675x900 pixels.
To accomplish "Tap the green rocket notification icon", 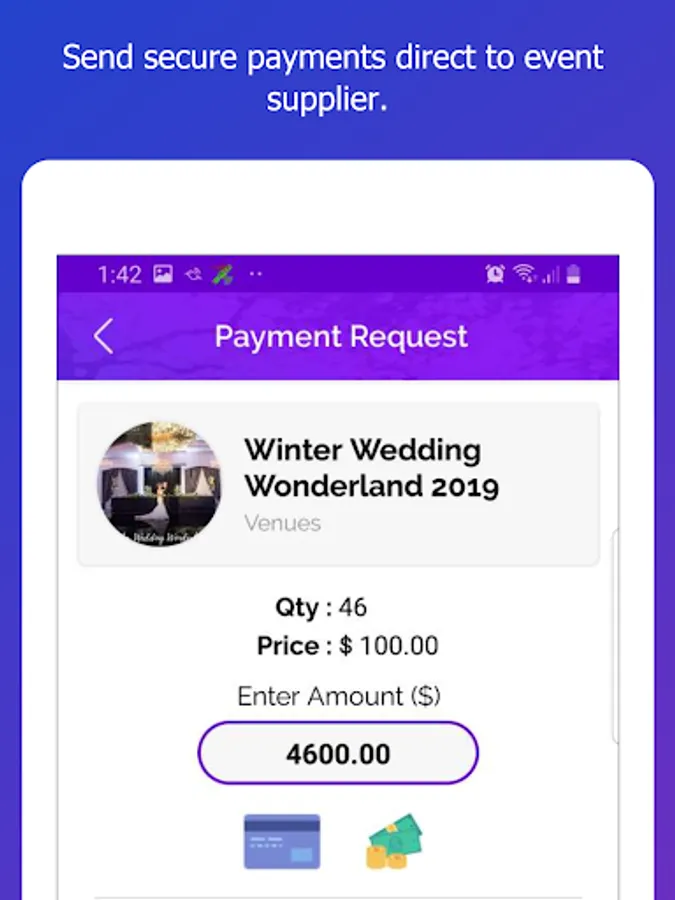I will [x=223, y=274].
